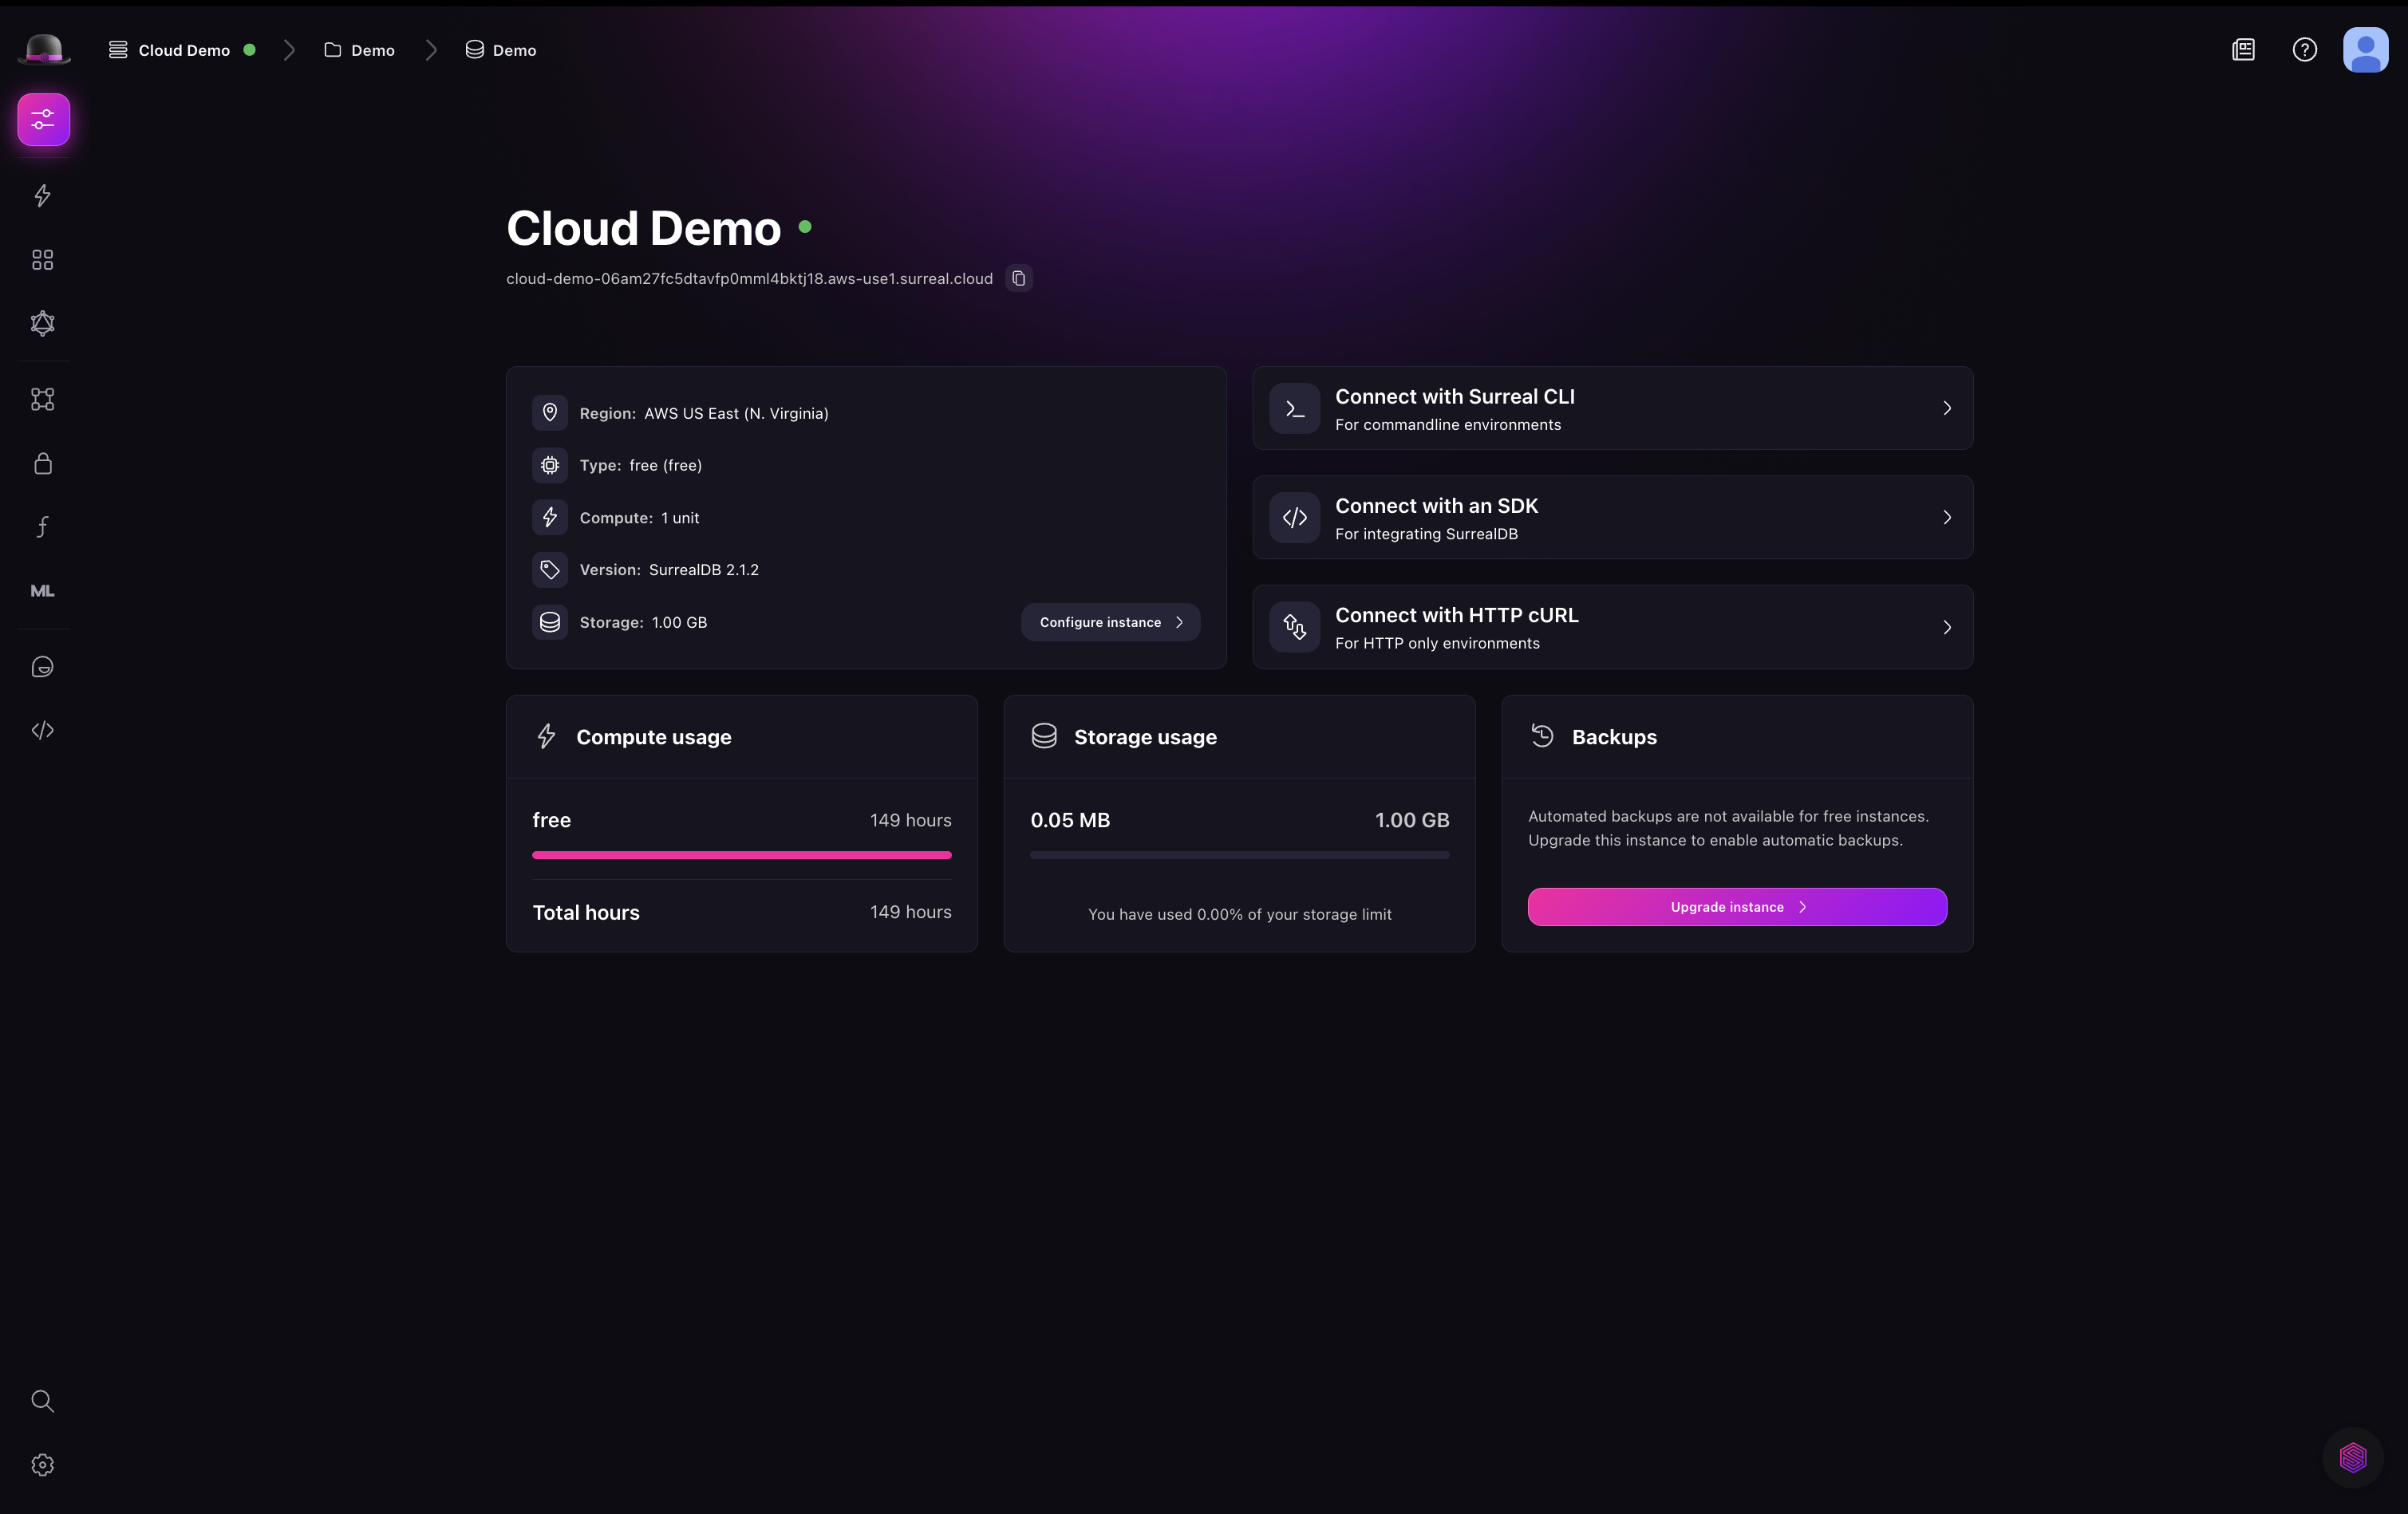
Task: Open the Sidekick chat assistant icon
Action: 42,666
